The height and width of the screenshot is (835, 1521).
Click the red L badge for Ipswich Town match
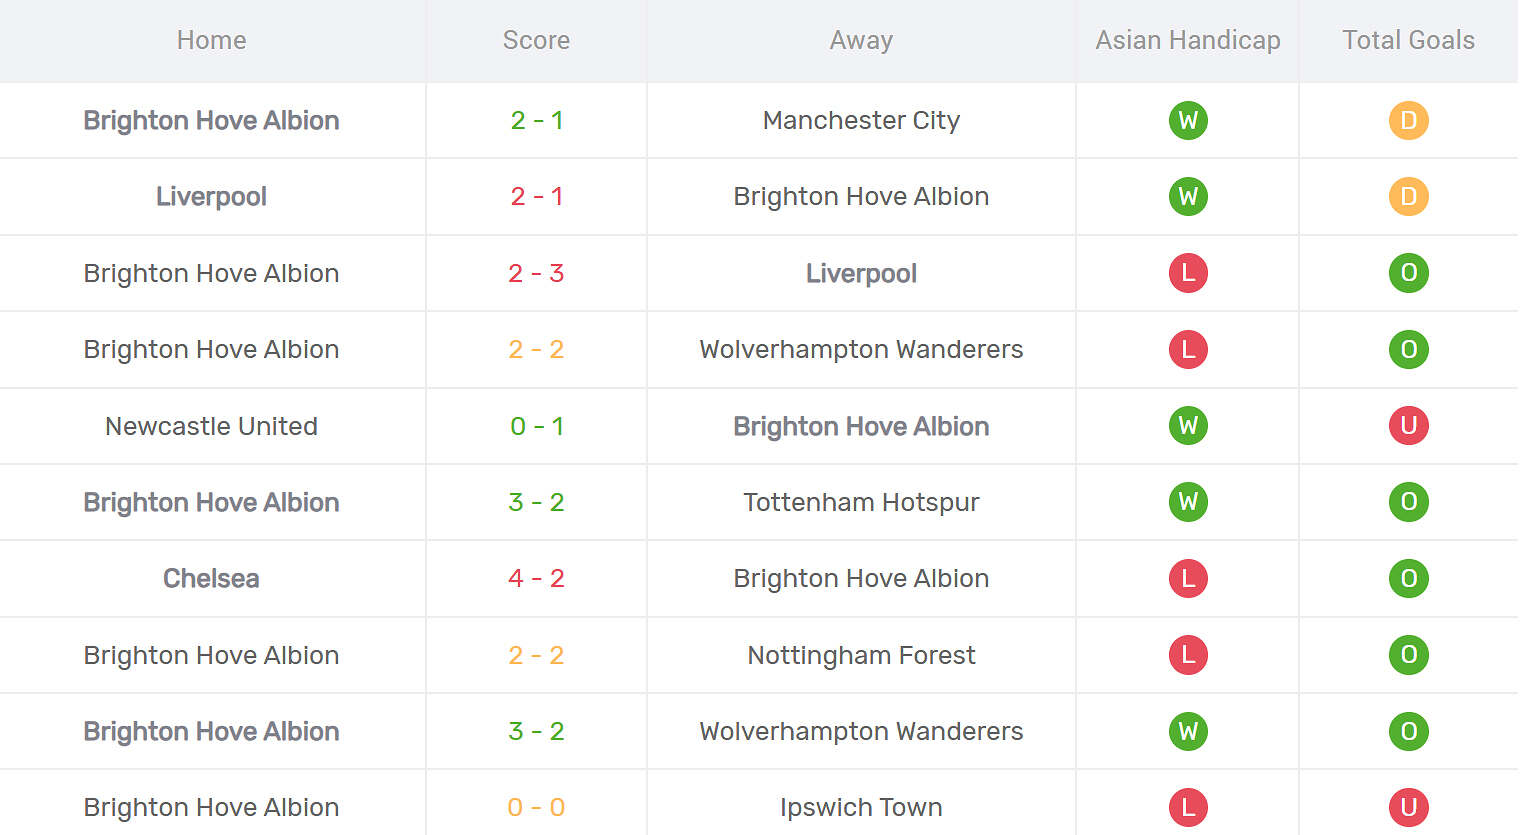tap(1188, 807)
